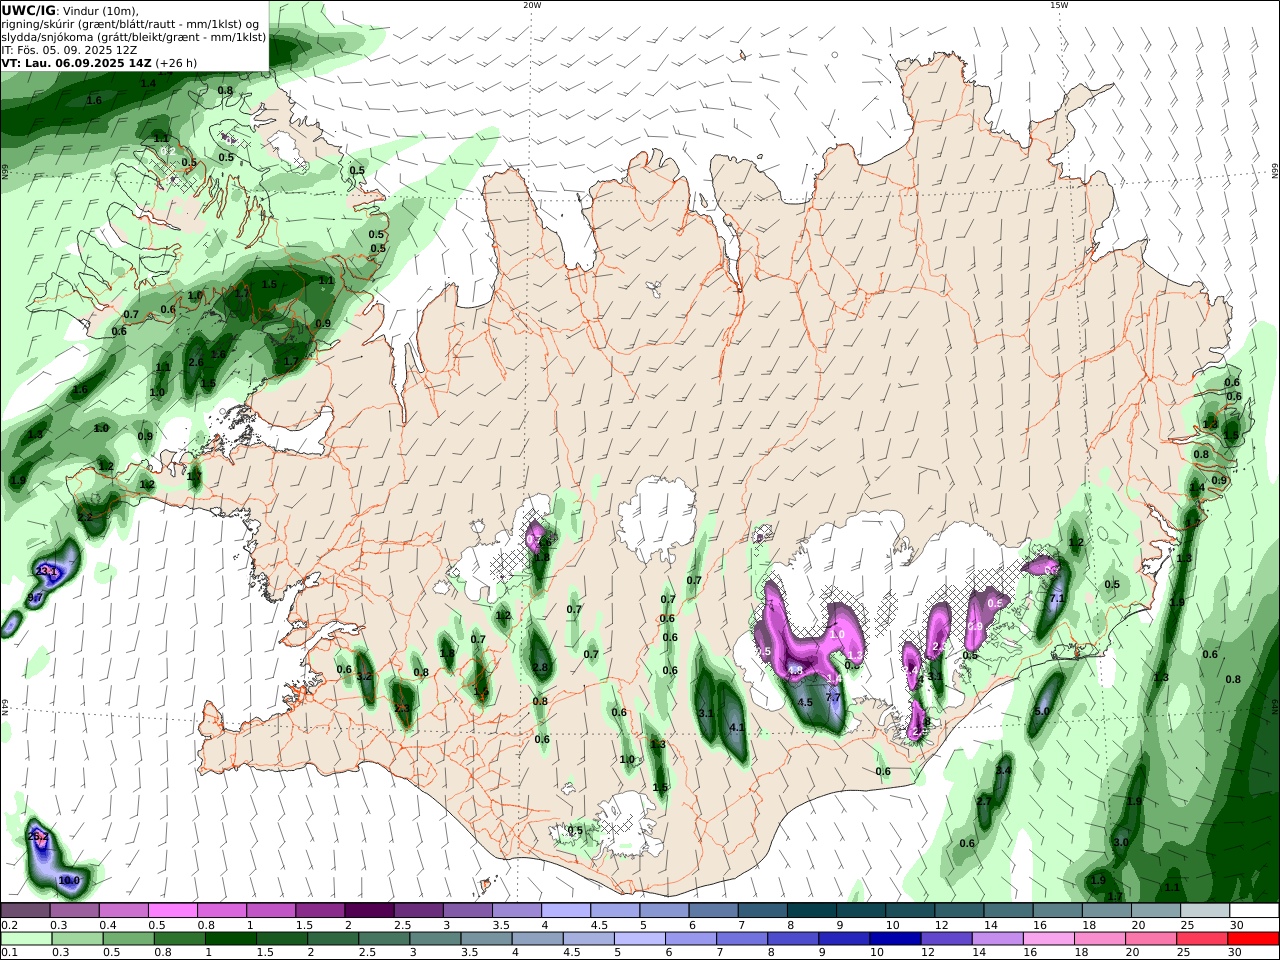1280x960 pixels.
Task: Click the "10.0" precipitation value offshore southwest
Action: [69, 880]
